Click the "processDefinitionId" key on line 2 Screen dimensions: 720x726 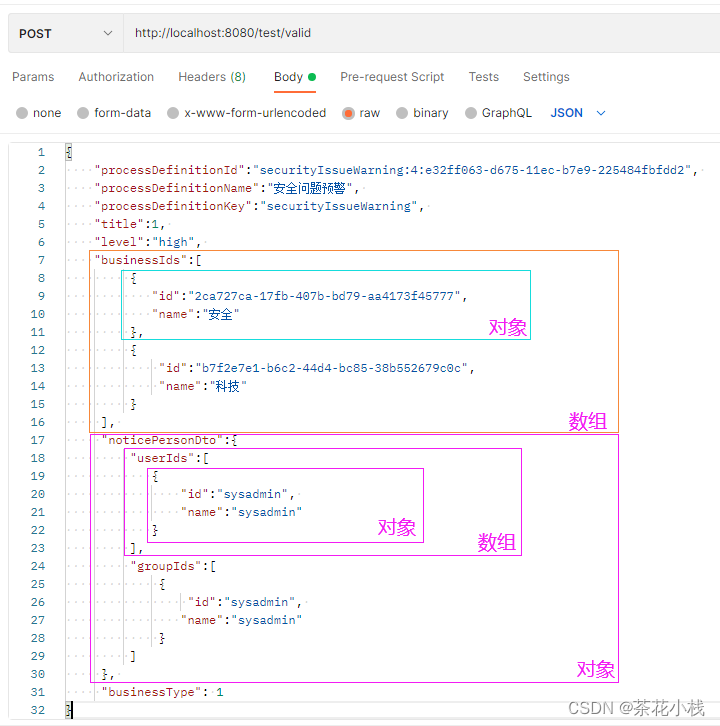169,170
